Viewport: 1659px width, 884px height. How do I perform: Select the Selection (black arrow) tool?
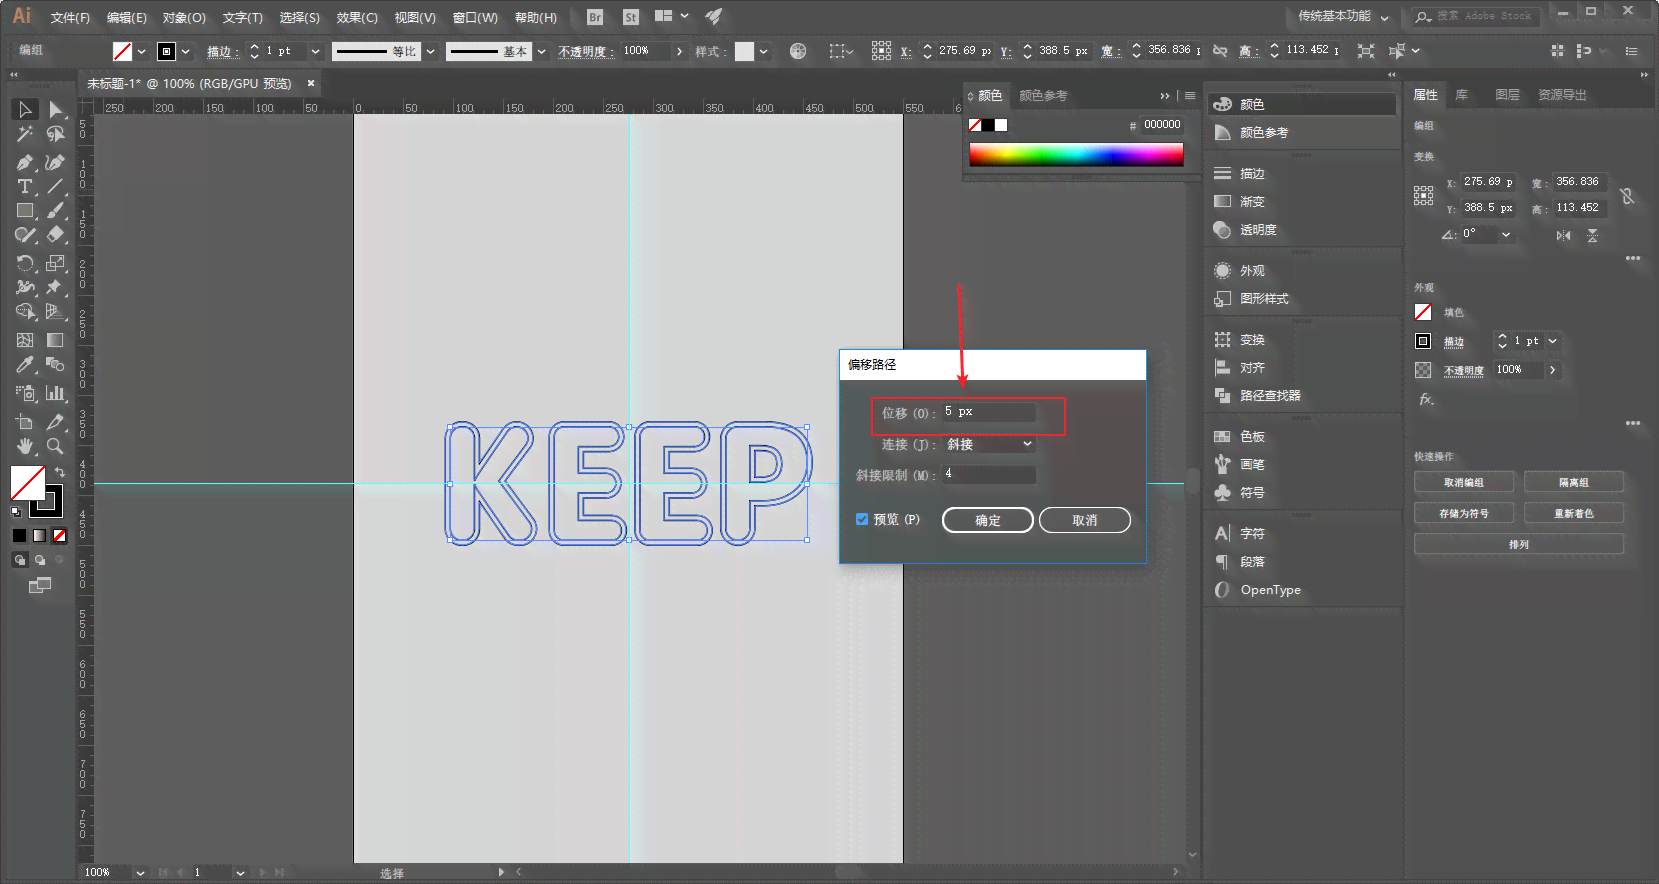click(x=25, y=109)
